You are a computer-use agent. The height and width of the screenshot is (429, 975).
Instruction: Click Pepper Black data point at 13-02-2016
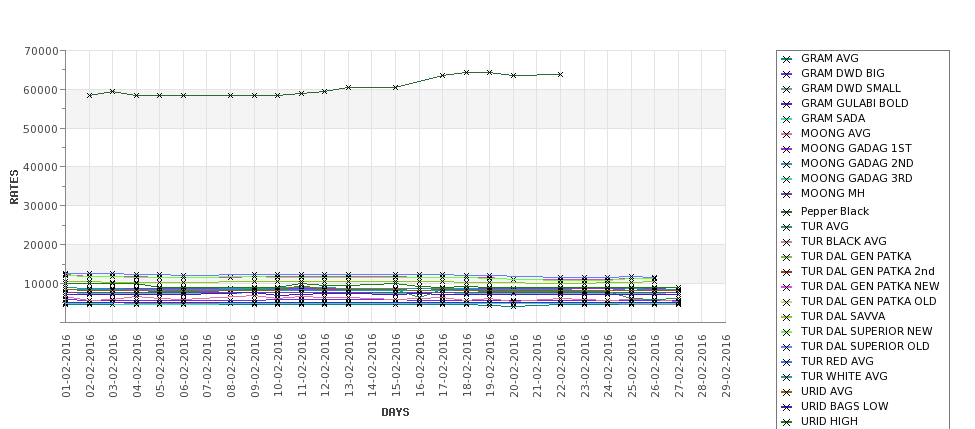click(348, 88)
